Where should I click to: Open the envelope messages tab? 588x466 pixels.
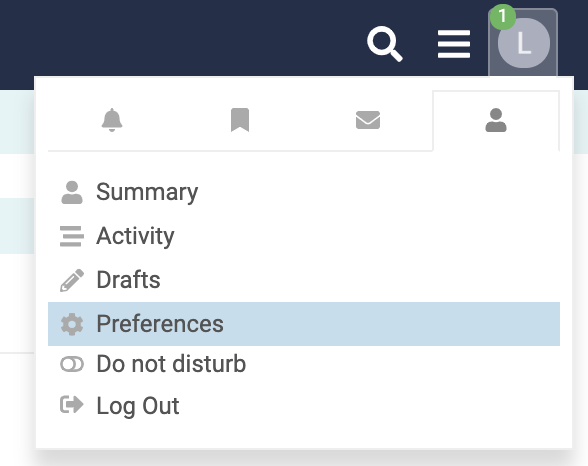click(x=368, y=120)
